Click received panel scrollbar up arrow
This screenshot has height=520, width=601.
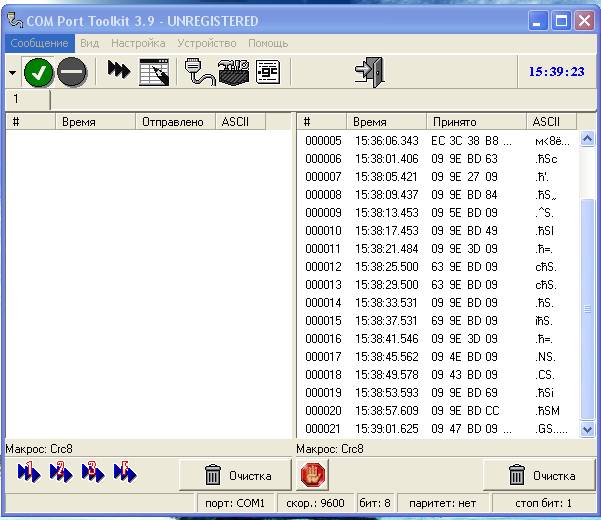click(588, 138)
